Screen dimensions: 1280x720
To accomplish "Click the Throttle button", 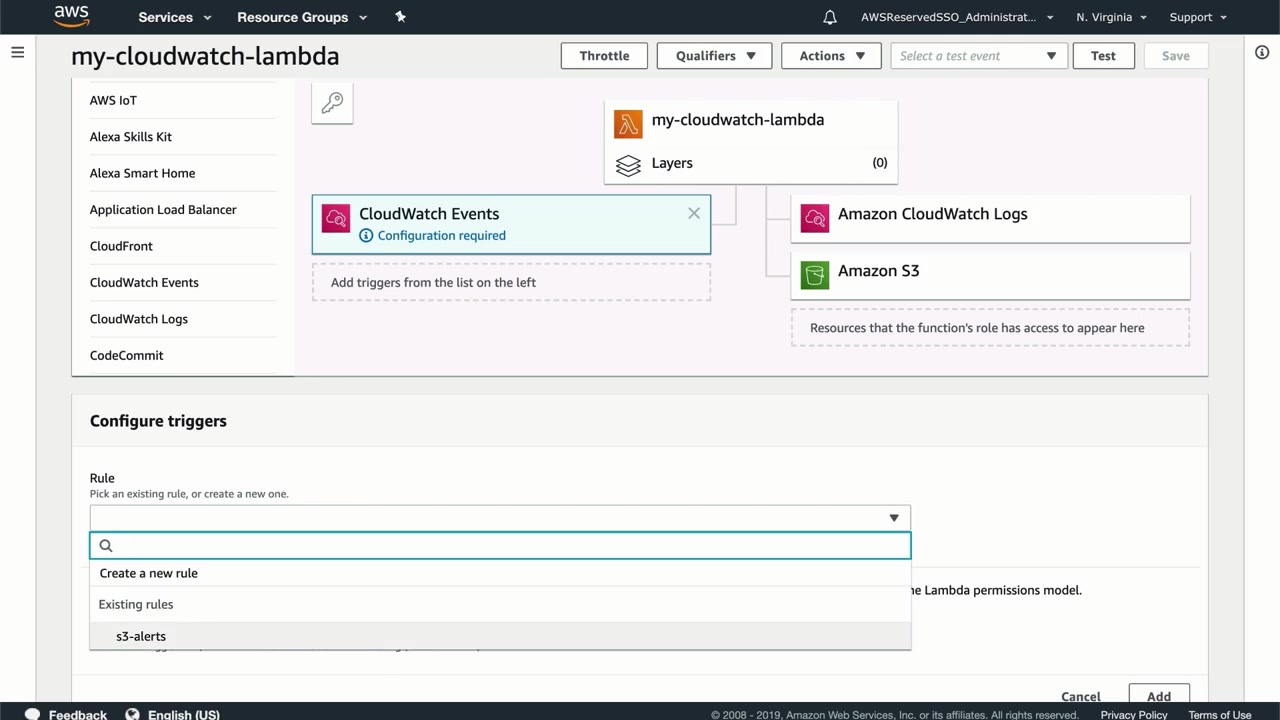I will [604, 56].
